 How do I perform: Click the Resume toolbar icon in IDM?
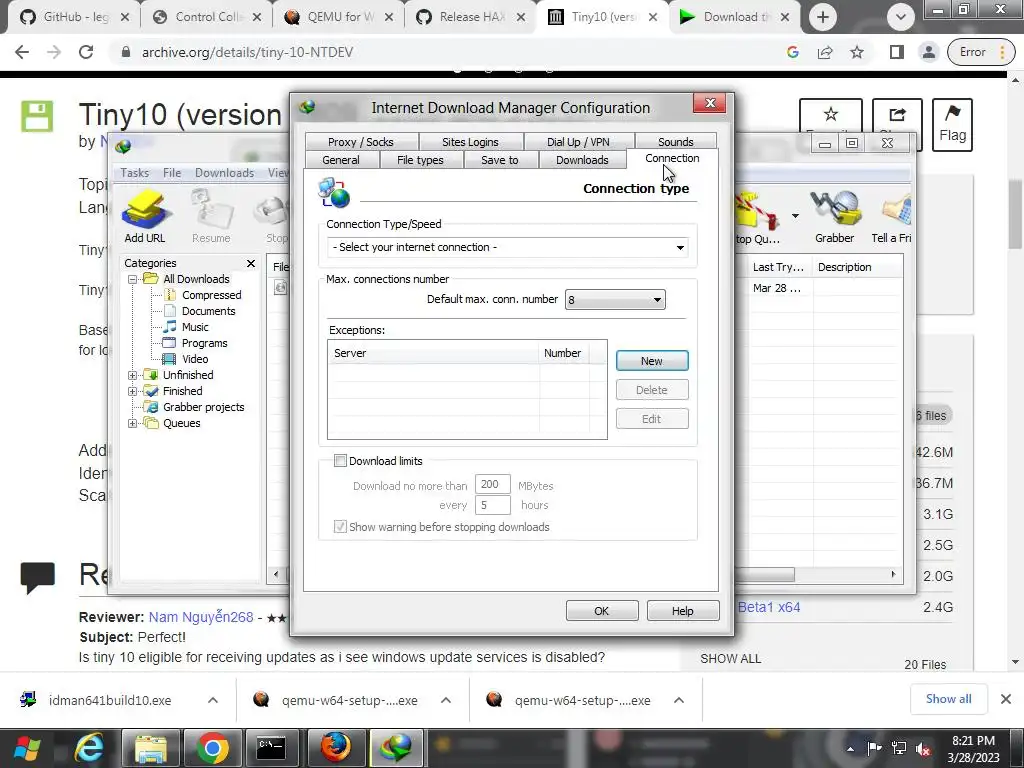[211, 216]
